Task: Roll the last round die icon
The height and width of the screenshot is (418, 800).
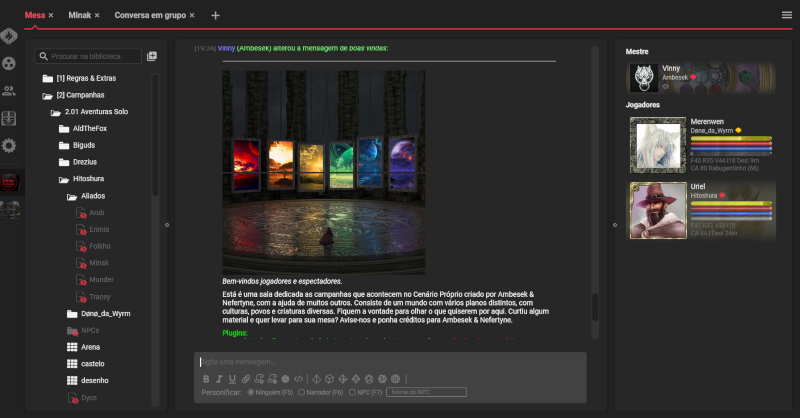Action: tap(395, 379)
